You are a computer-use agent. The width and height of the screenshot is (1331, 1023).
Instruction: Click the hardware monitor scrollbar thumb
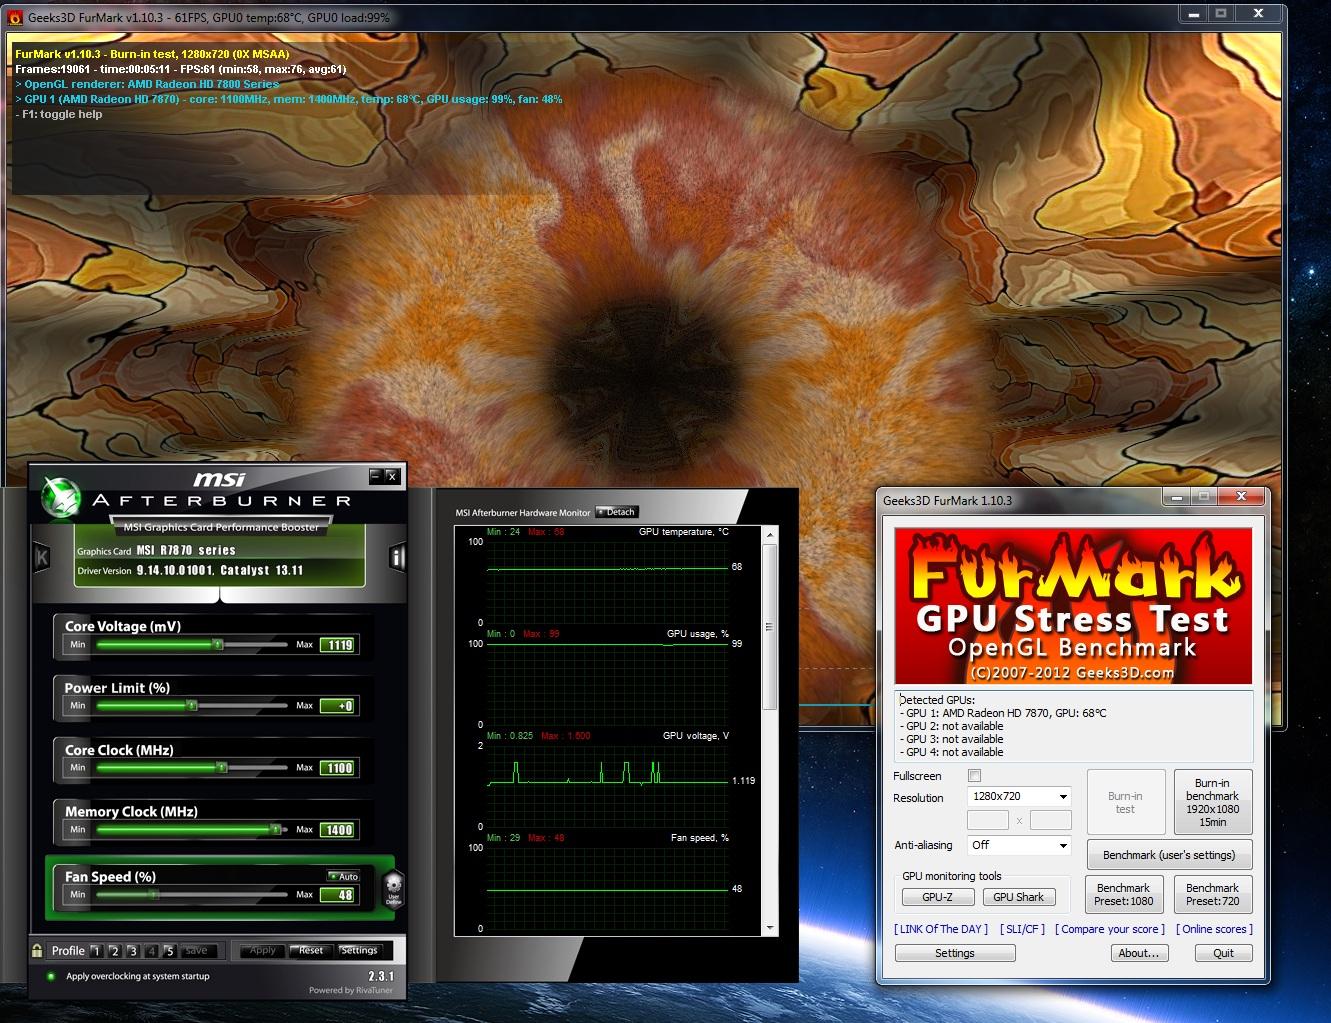[x=769, y=627]
